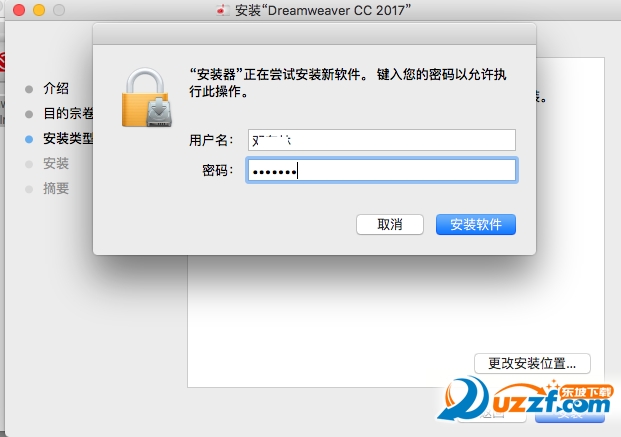The width and height of the screenshot is (621, 437).
Task: Click the 取消 cancel button
Action: (x=390, y=225)
